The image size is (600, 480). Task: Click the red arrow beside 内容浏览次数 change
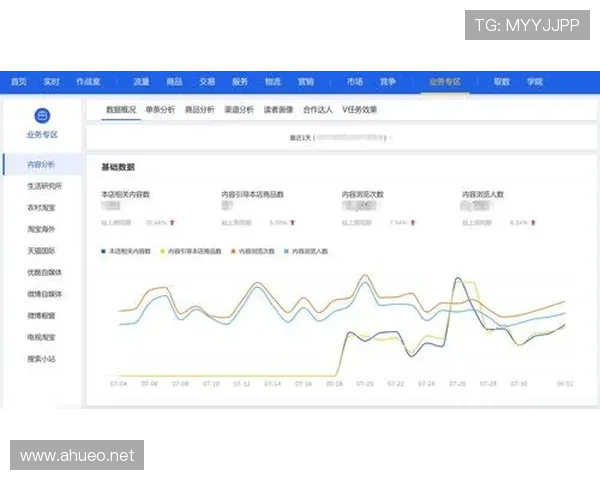coord(413,222)
